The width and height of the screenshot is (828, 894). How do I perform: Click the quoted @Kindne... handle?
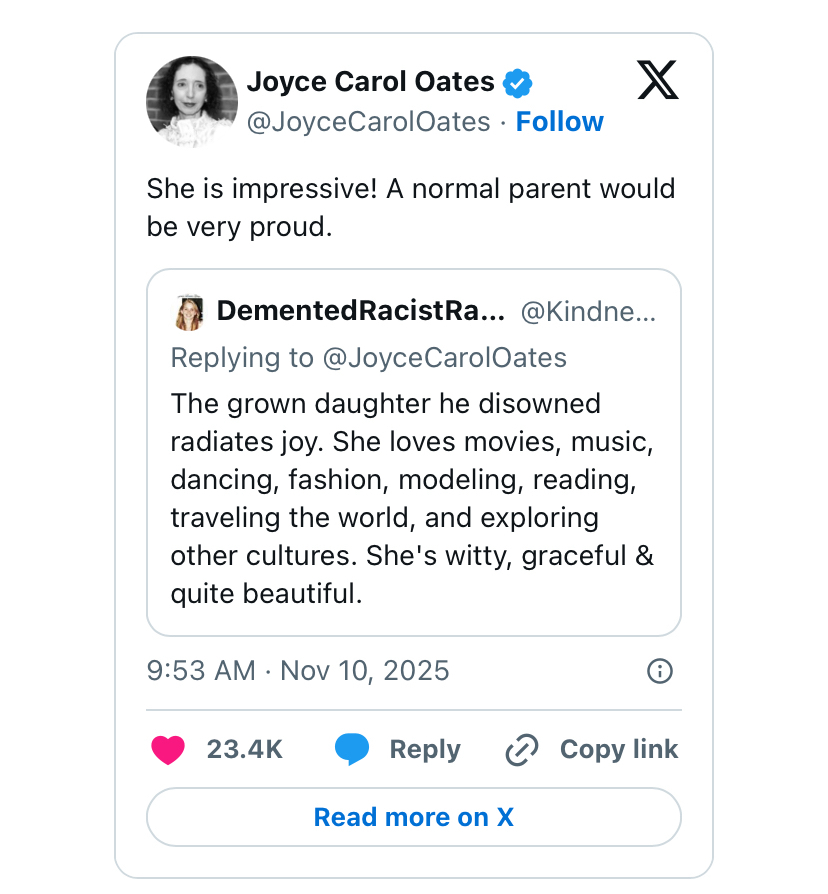click(x=588, y=312)
